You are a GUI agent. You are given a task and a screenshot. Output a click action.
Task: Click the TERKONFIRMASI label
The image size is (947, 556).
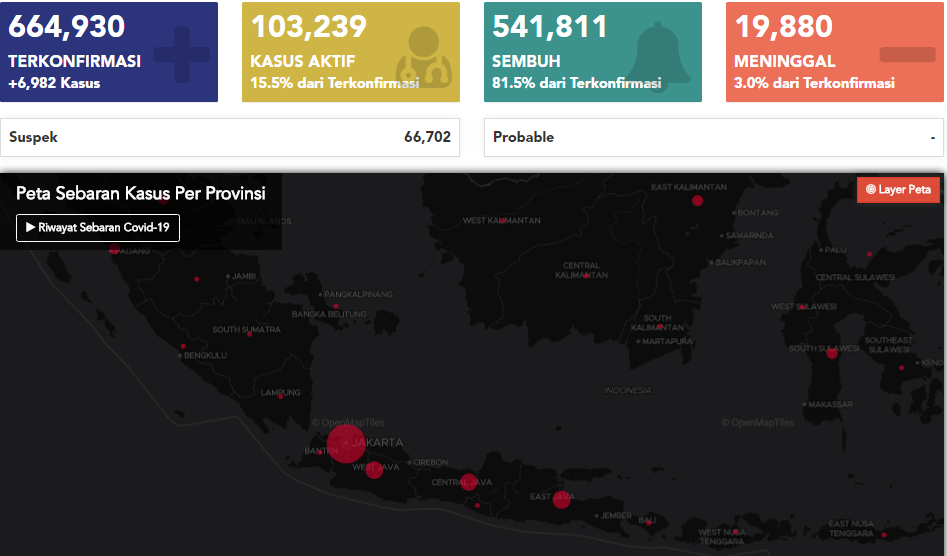pyautogui.click(x=74, y=62)
